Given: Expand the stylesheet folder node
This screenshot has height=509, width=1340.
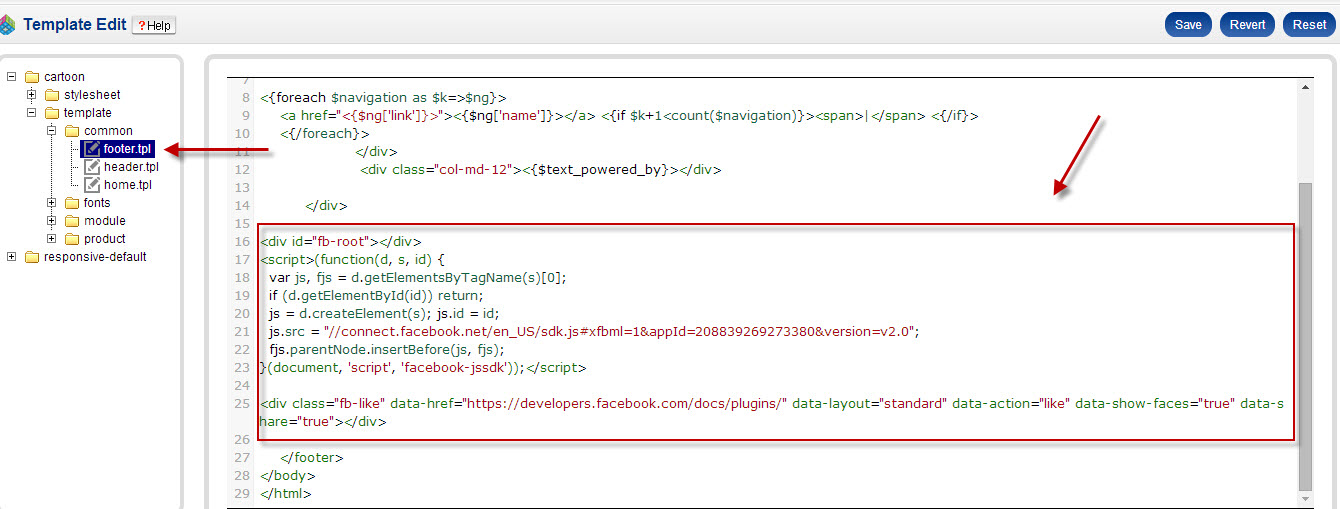Looking at the screenshot, I should click(x=32, y=95).
